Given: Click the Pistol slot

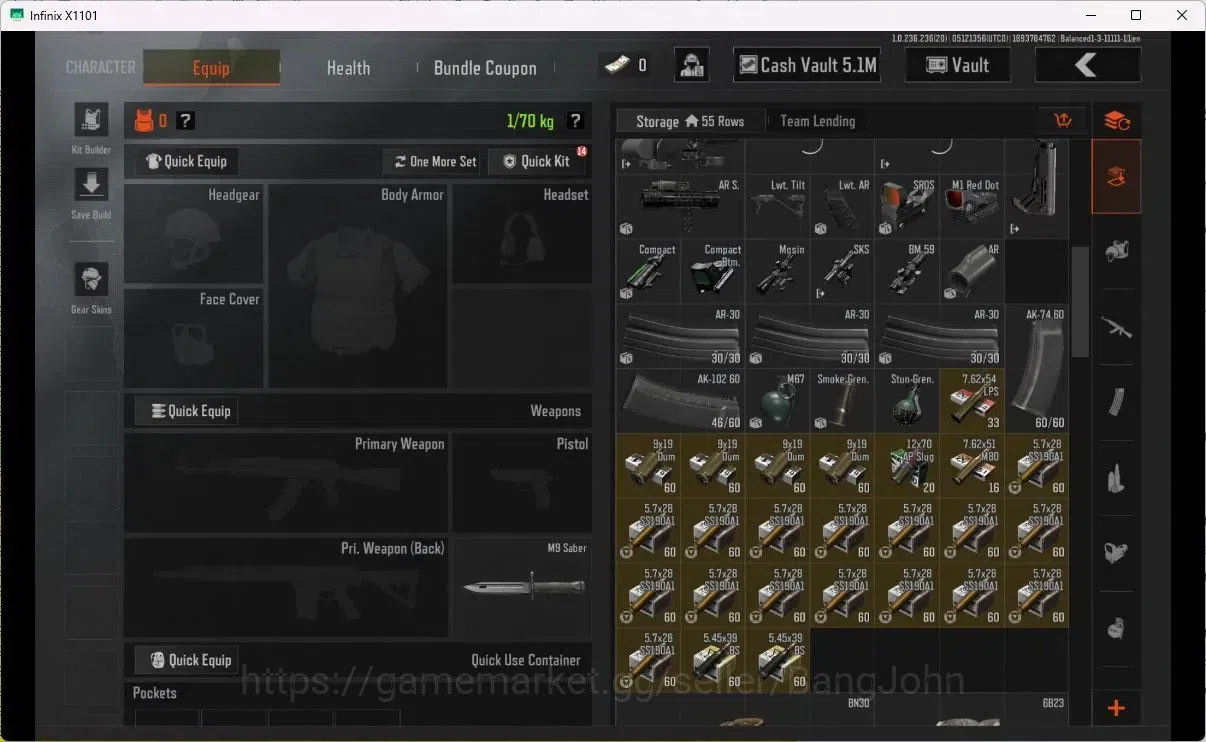Looking at the screenshot, I should (x=521, y=482).
